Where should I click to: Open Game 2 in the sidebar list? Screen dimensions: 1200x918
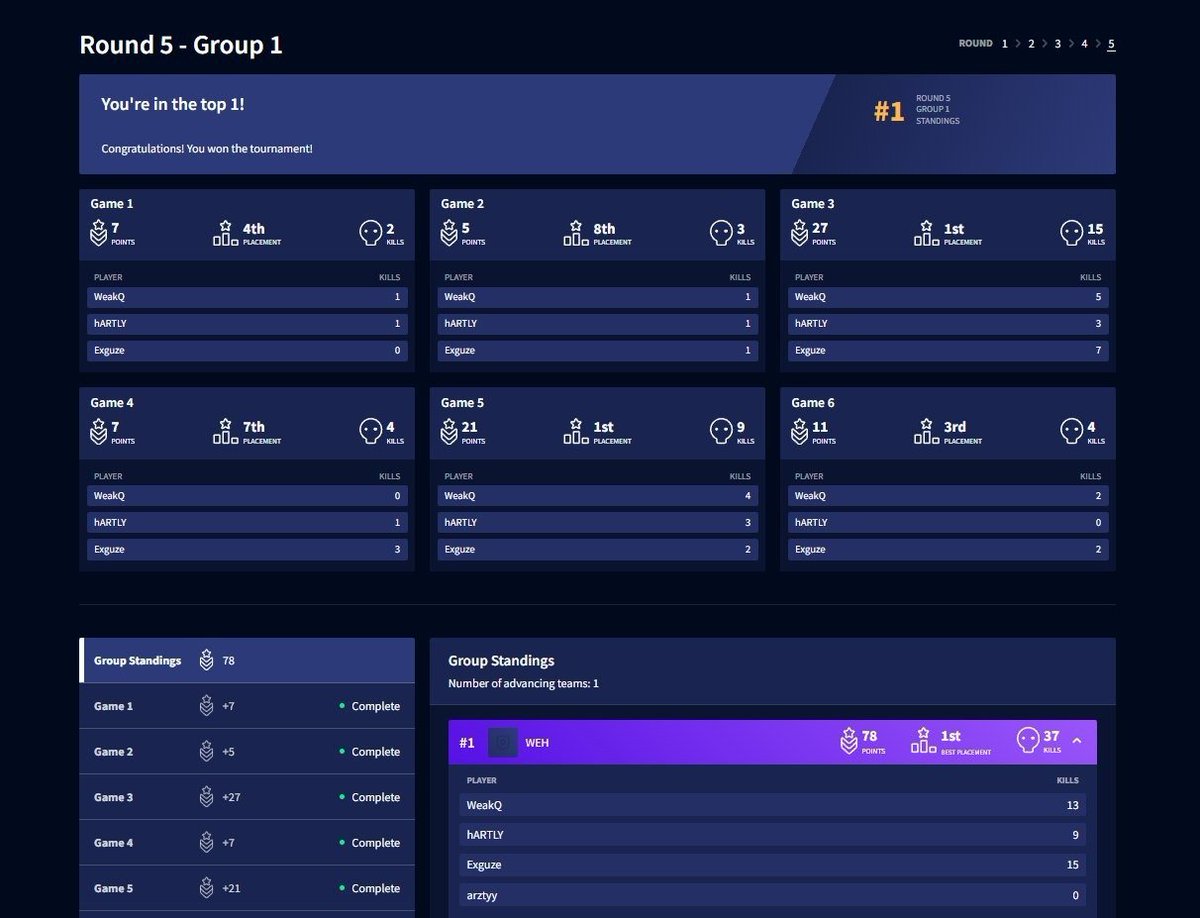pyautogui.click(x=247, y=752)
